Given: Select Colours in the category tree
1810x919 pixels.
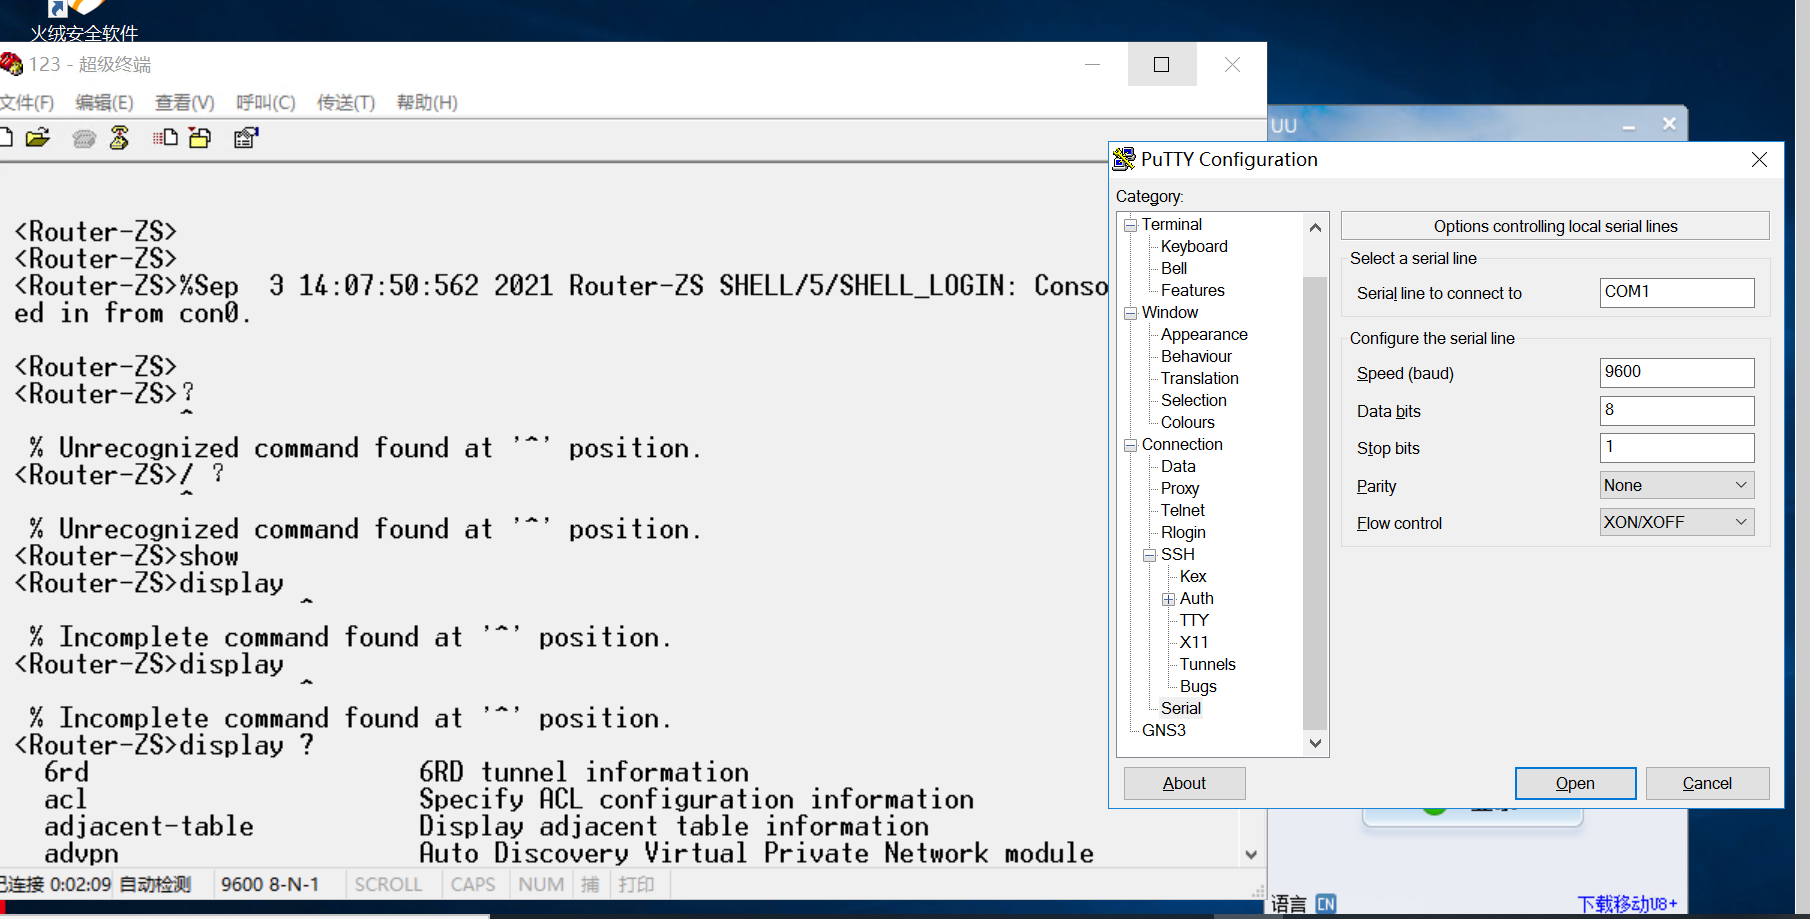Looking at the screenshot, I should (x=1187, y=423).
